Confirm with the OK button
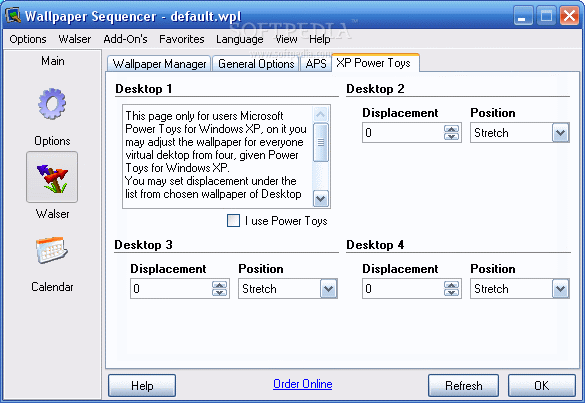This screenshot has height=403, width=585. 542,385
